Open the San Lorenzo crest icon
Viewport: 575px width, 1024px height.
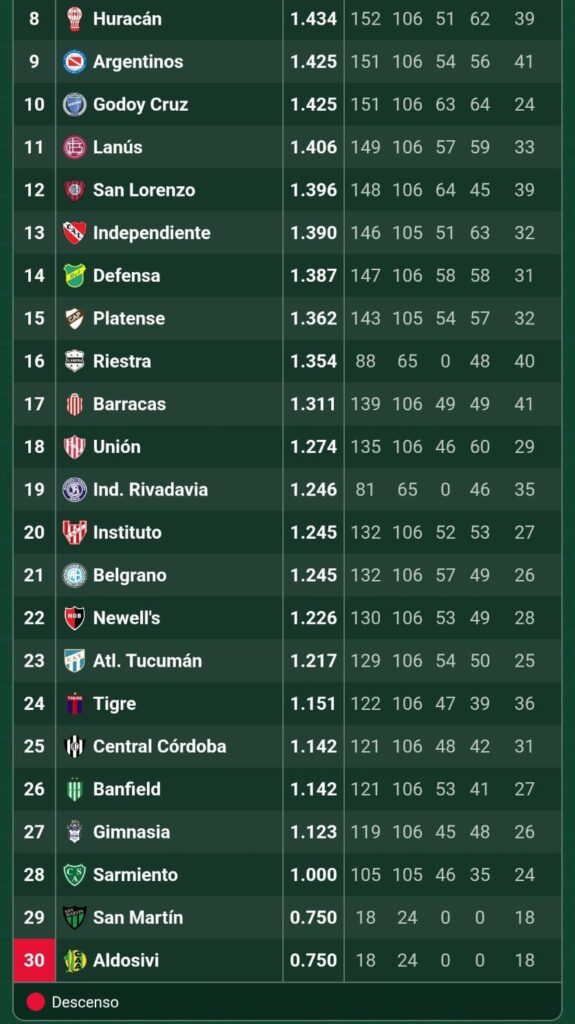pyautogui.click(x=74, y=190)
